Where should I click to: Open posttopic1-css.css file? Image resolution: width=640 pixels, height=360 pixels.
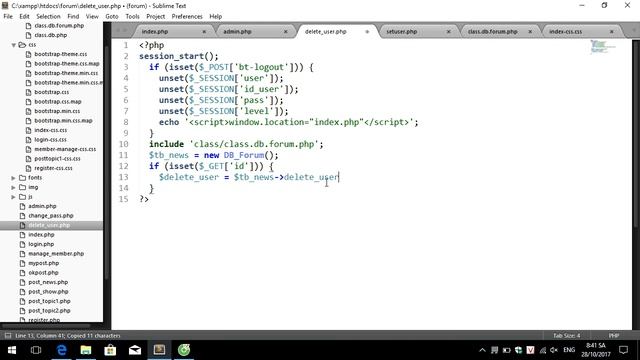[x=57, y=158]
